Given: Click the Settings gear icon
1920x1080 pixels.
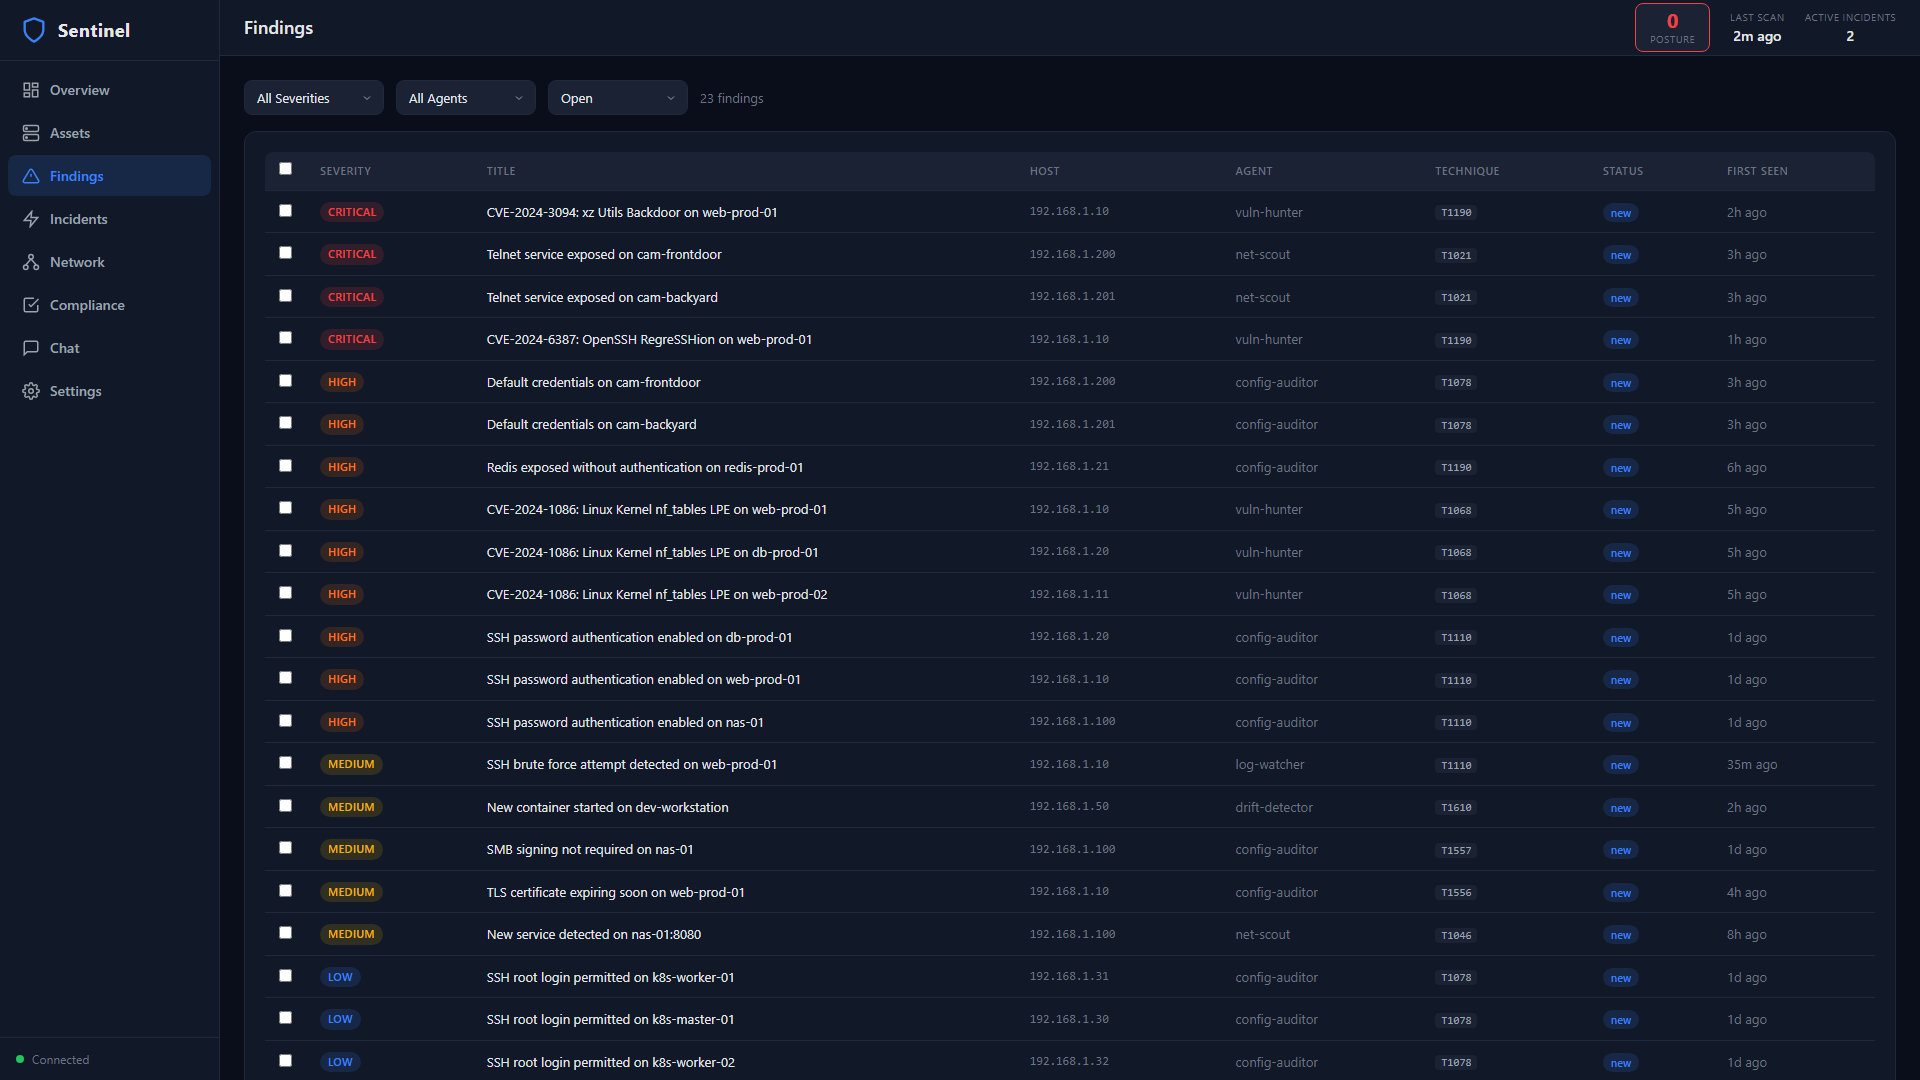Looking at the screenshot, I should coord(31,391).
